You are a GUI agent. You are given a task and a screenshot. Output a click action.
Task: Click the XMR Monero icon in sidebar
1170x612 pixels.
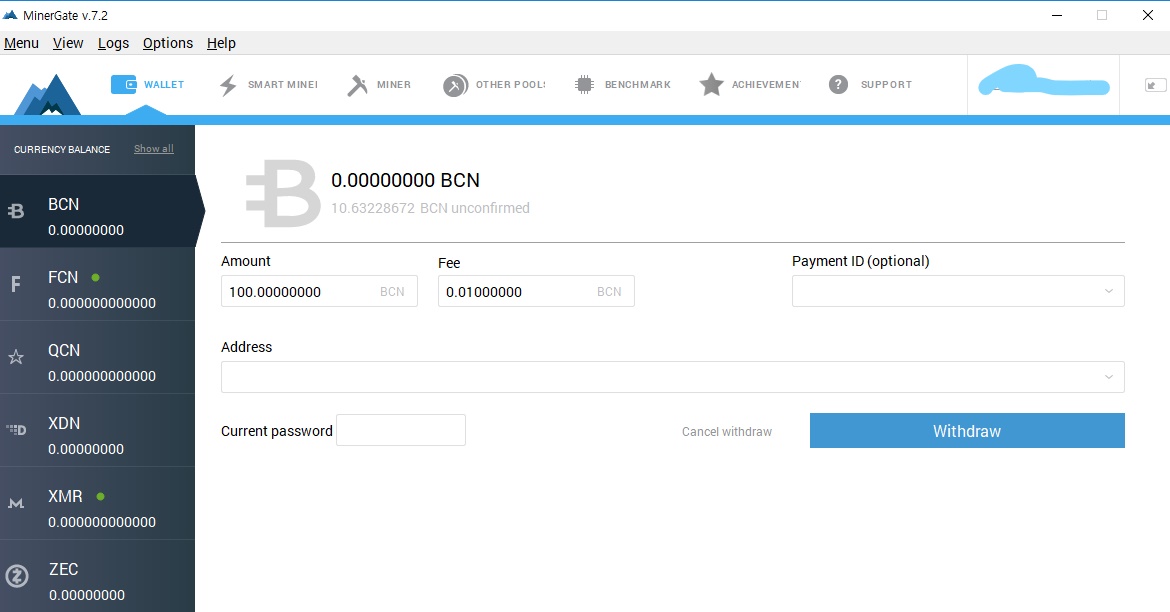[16, 503]
